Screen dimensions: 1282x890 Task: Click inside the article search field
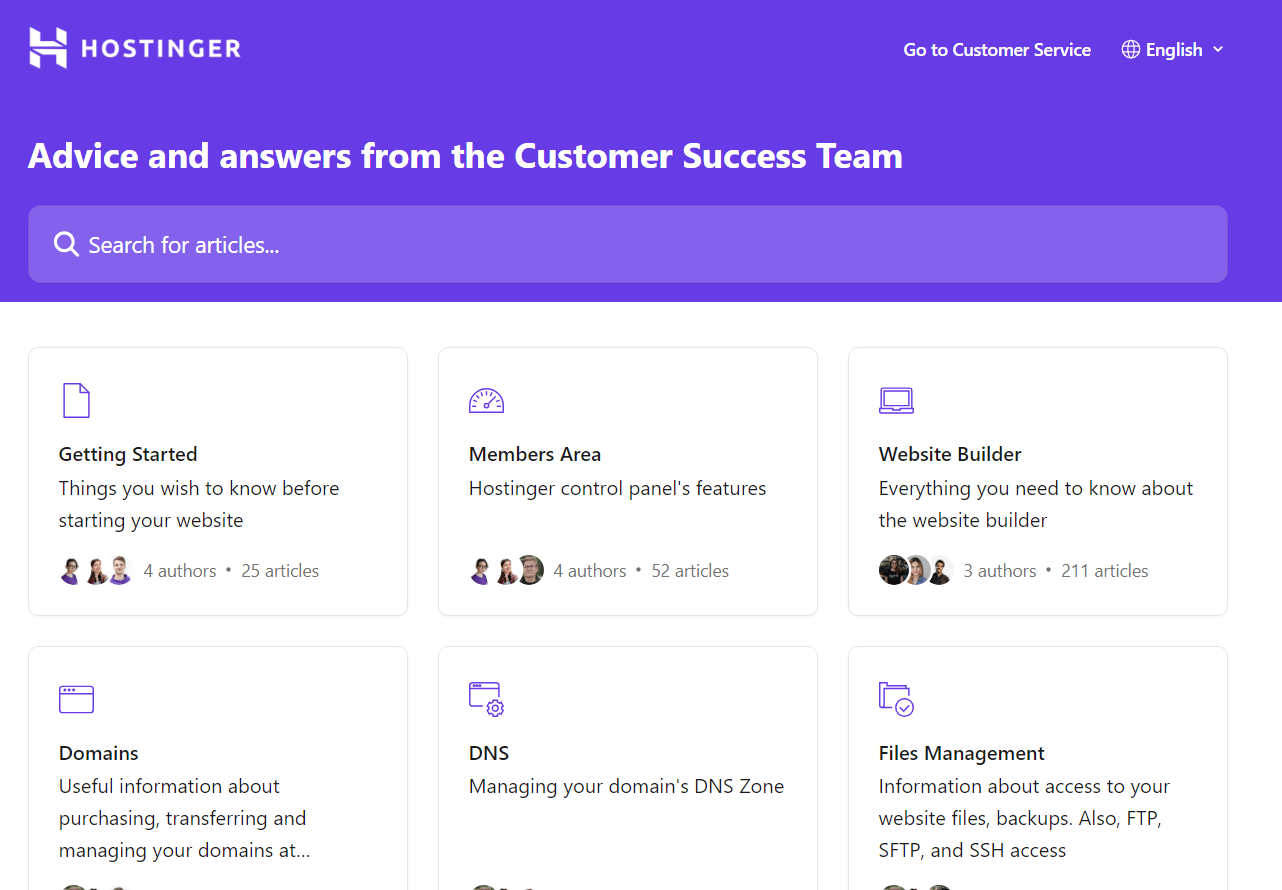pos(400,243)
